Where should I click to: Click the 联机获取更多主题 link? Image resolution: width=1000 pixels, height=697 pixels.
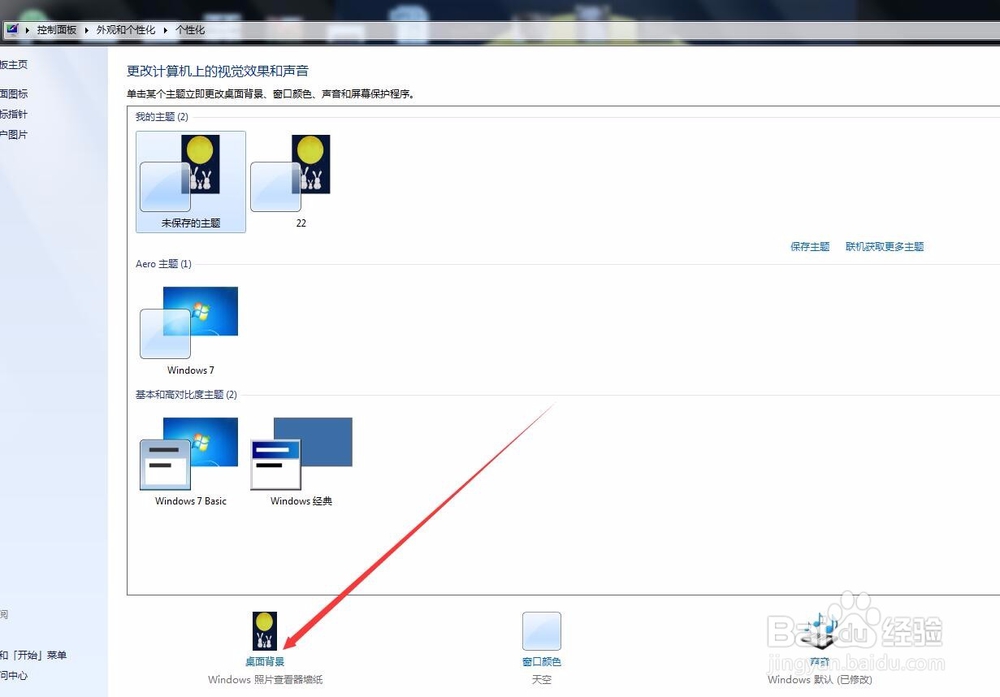[x=885, y=247]
